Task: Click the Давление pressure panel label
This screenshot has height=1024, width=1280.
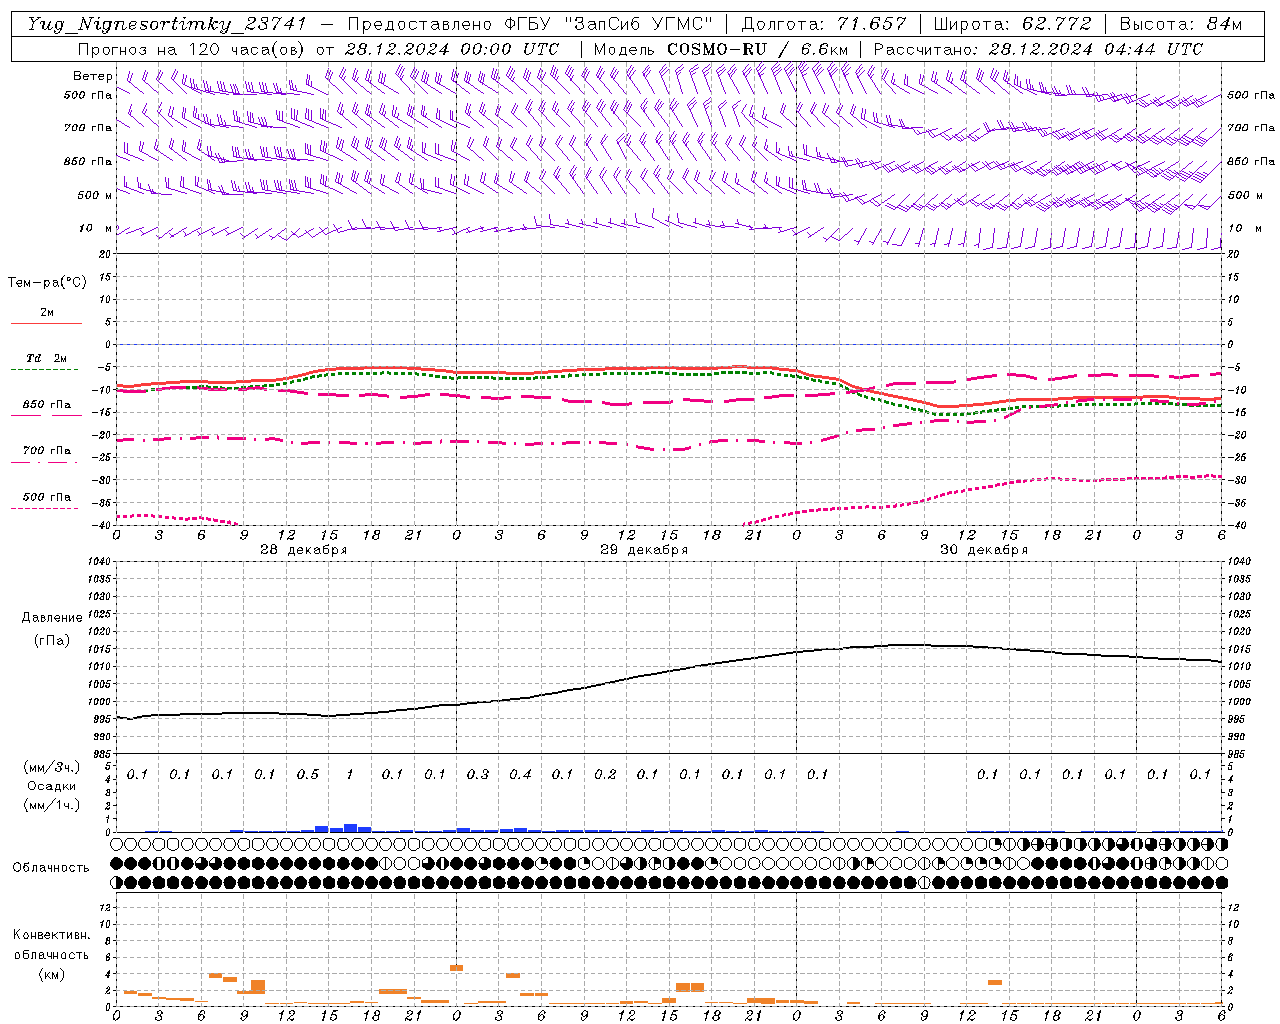Action: point(52,618)
